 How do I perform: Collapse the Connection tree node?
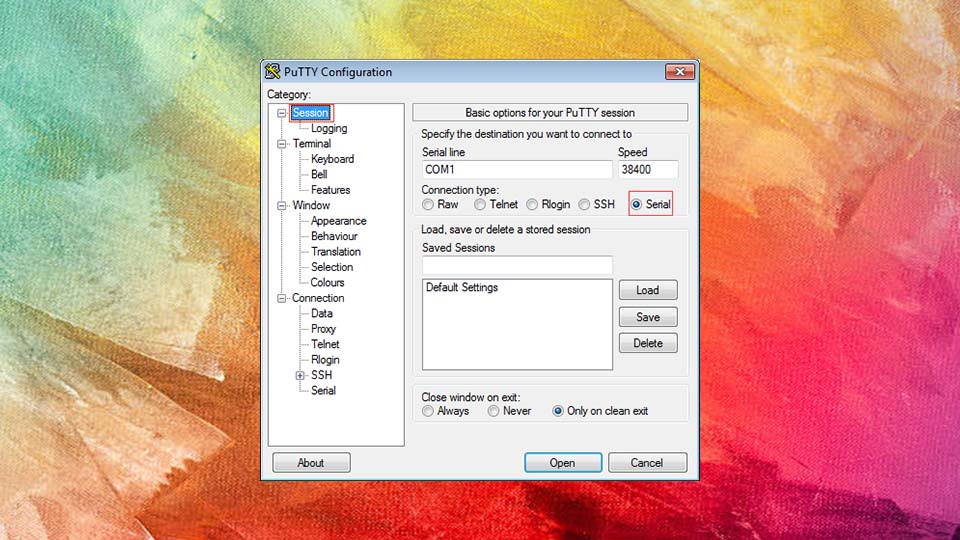282,298
